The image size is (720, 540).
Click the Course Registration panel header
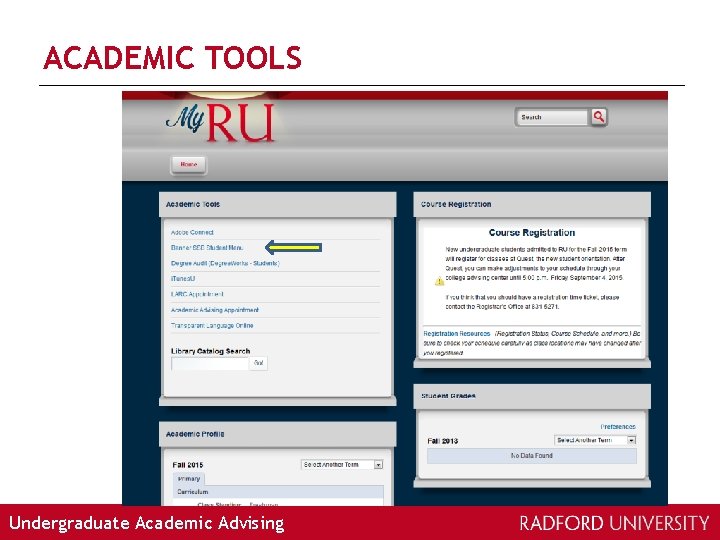click(532, 204)
